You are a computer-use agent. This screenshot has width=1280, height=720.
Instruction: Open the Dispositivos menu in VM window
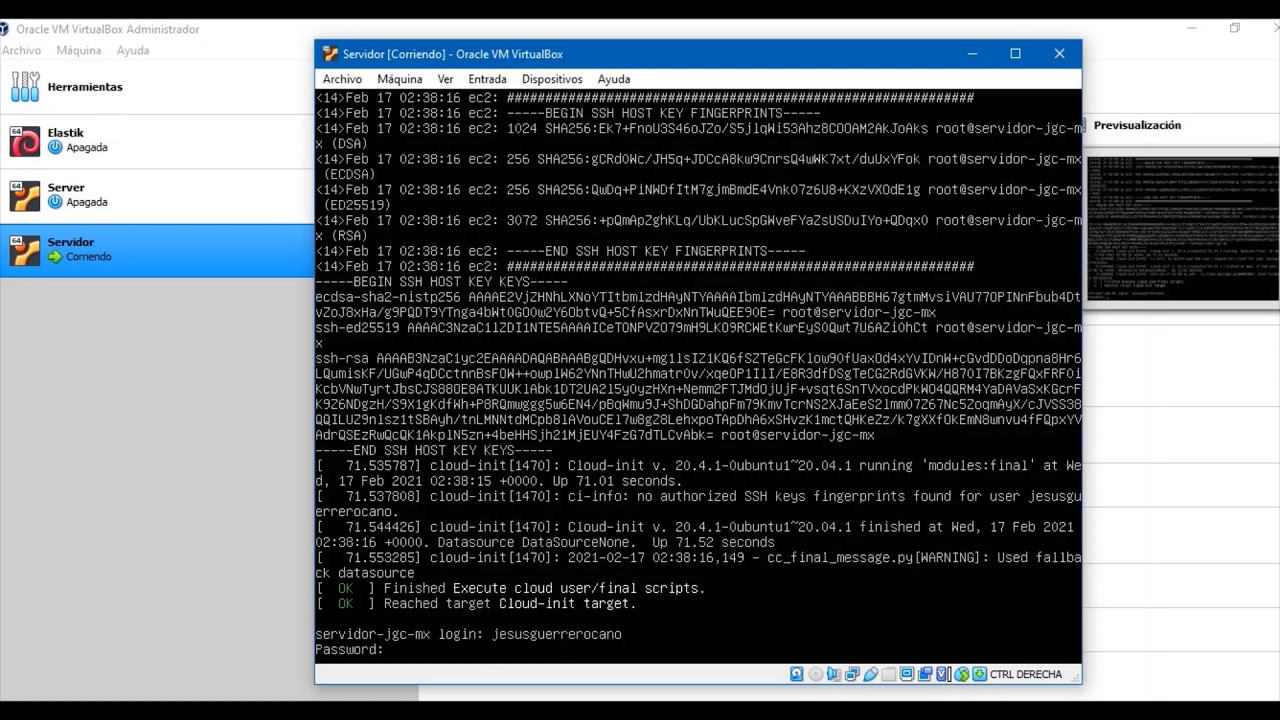[552, 79]
